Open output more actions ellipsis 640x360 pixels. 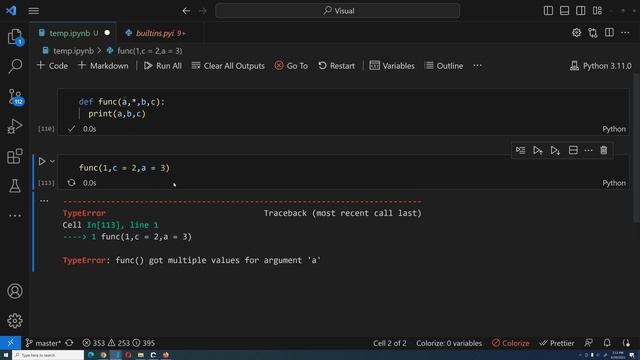click(44, 201)
